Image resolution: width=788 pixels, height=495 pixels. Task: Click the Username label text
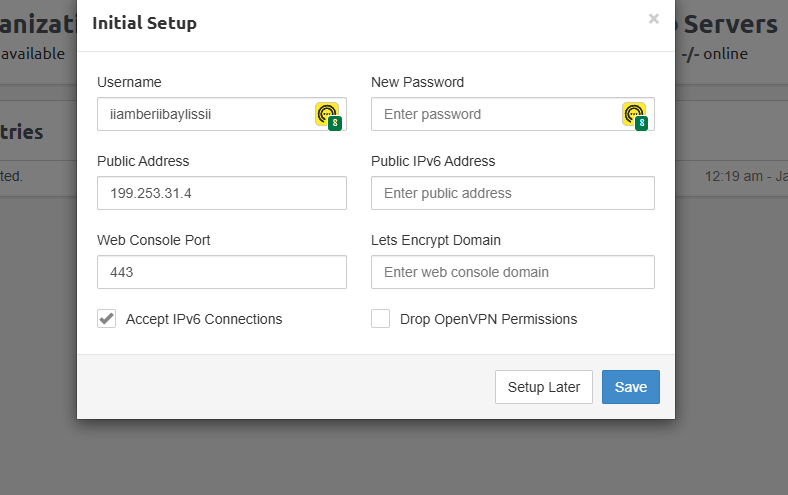tap(129, 82)
